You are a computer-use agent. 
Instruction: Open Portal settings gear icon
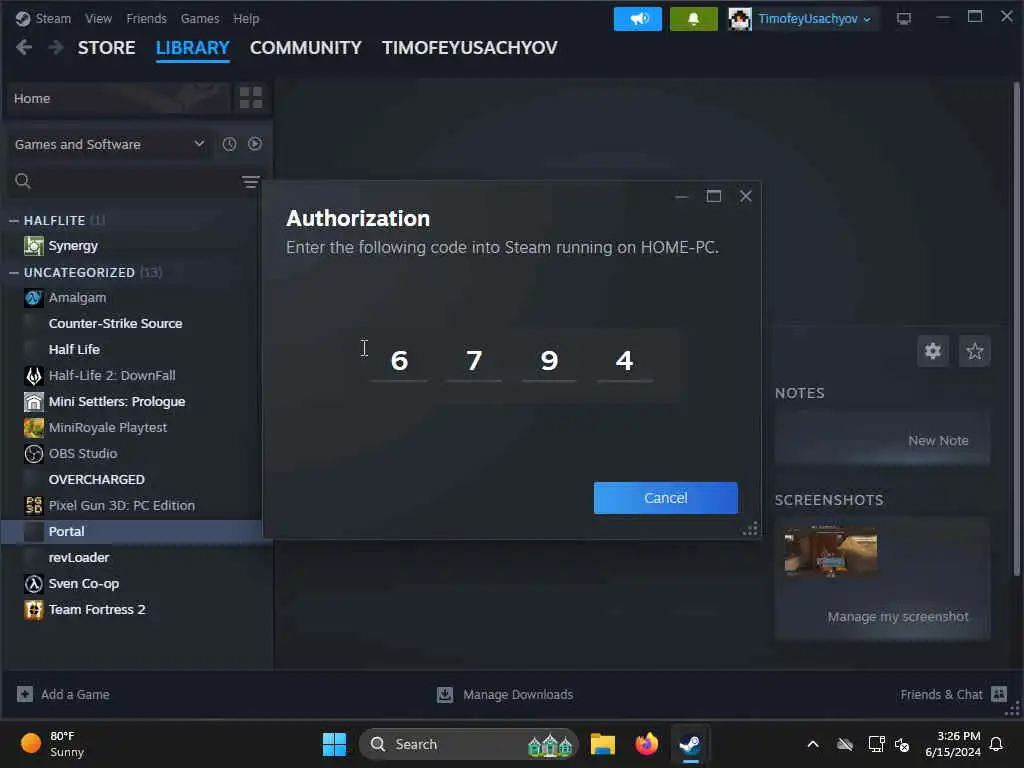[933, 351]
